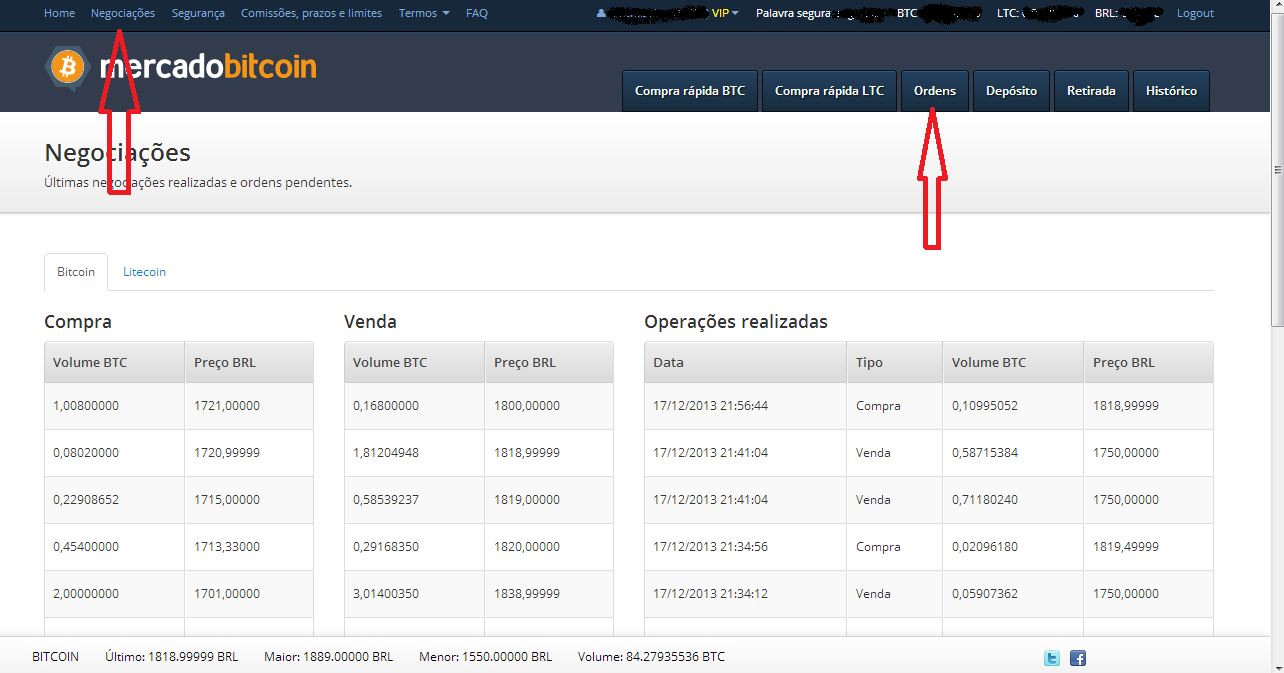Image resolution: width=1284 pixels, height=673 pixels.
Task: Click Compra rápida LTC button
Action: click(x=830, y=91)
